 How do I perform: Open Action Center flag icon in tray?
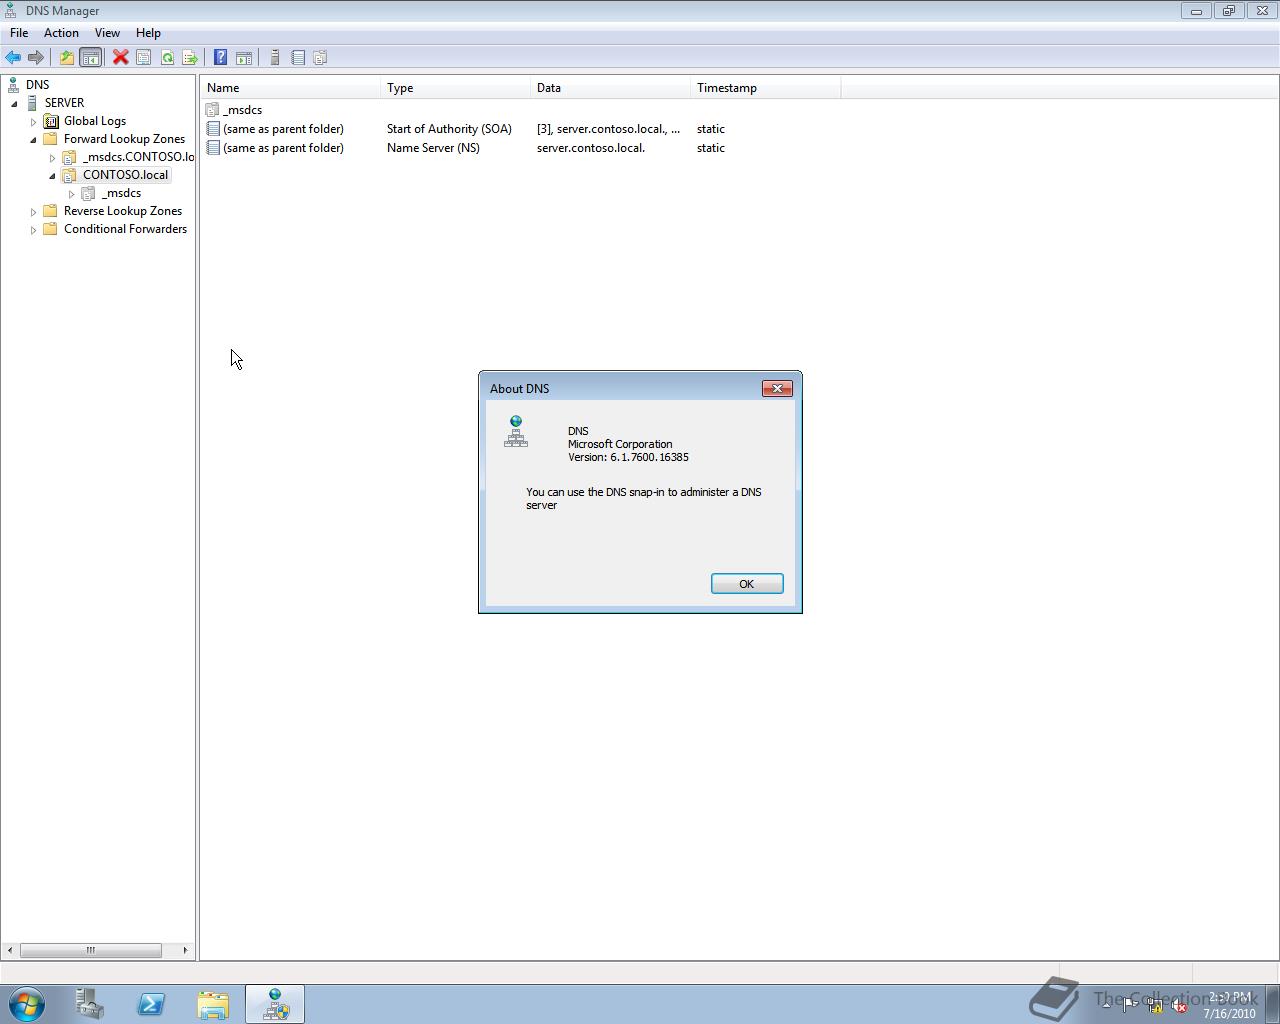(x=1130, y=1006)
